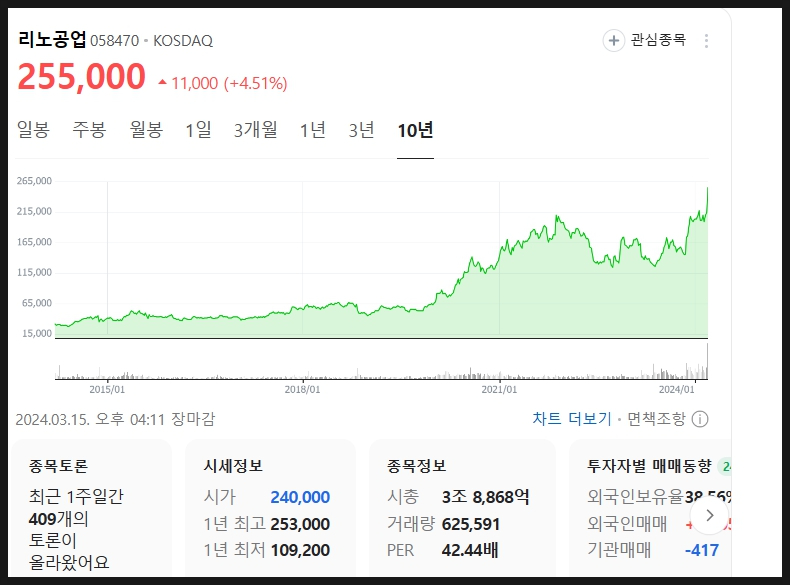Select the 3년 chart period
The width and height of the screenshot is (790, 585).
coord(362,130)
